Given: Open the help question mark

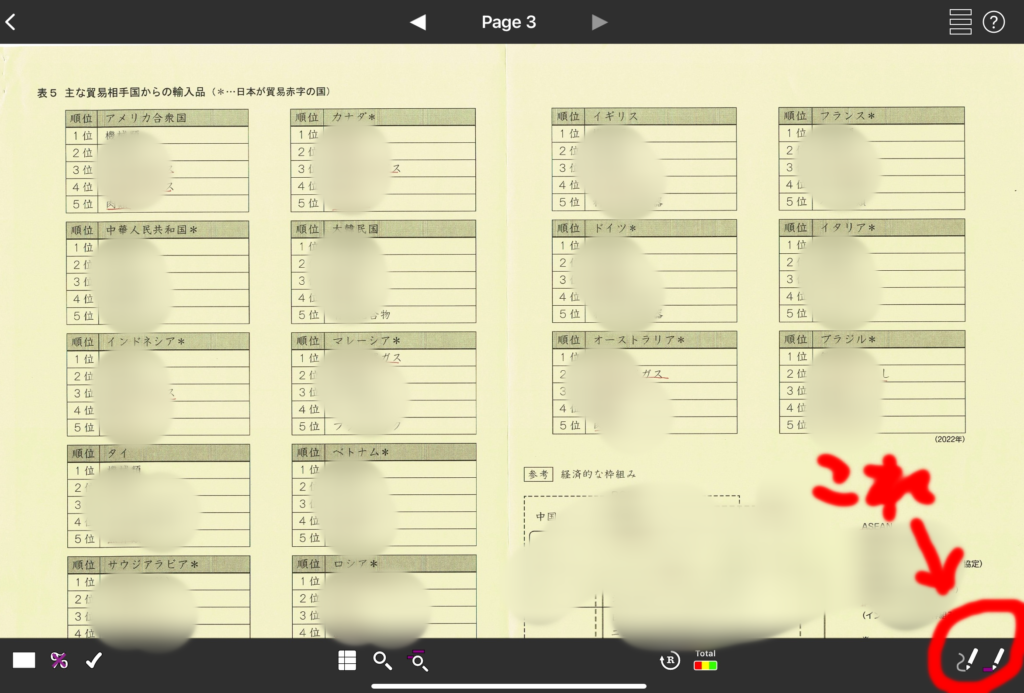Looking at the screenshot, I should point(993,22).
